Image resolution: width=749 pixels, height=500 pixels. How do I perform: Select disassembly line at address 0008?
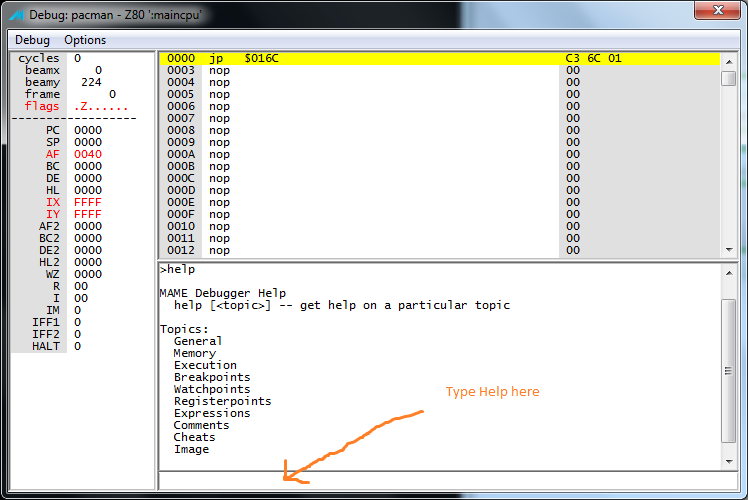tap(439, 130)
